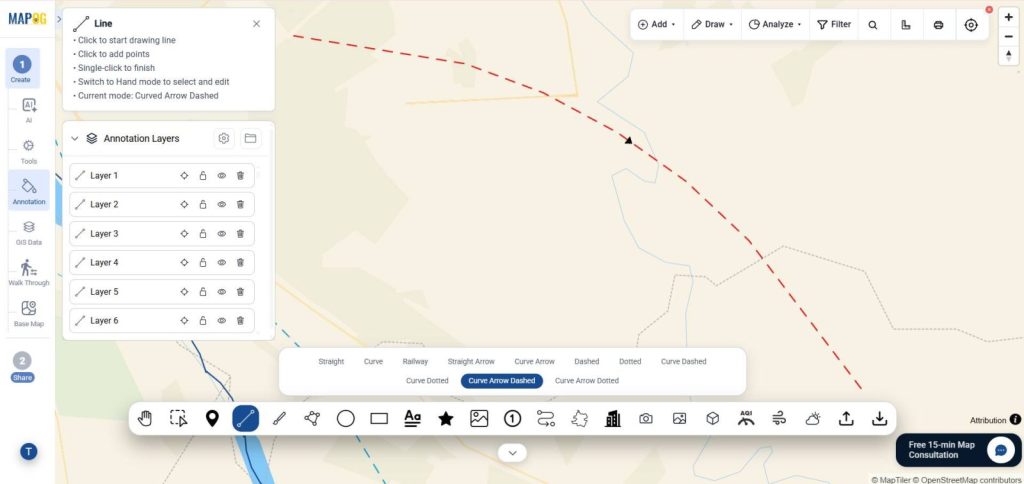This screenshot has height=484, width=1024.
Task: Choose the Railway line style
Action: 415,361
